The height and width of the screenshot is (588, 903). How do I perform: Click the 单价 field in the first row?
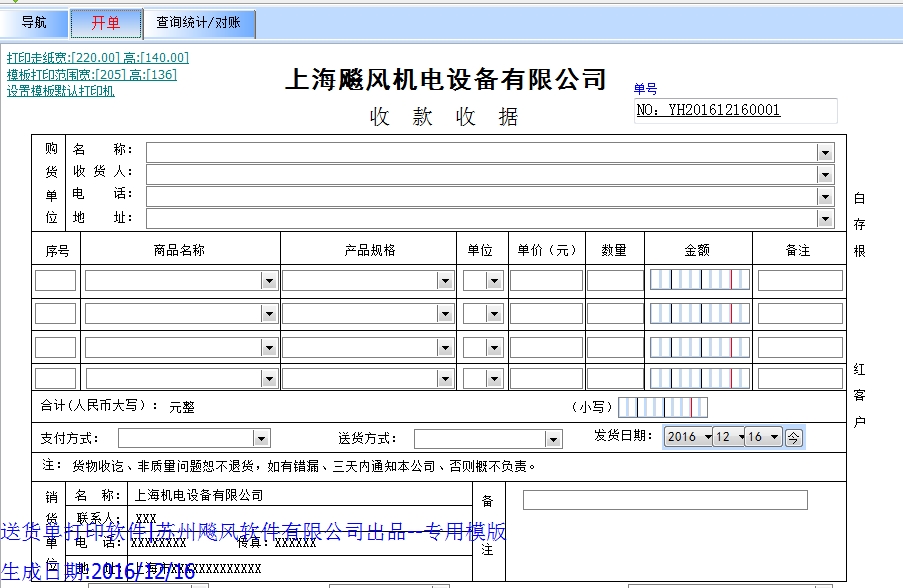point(547,280)
